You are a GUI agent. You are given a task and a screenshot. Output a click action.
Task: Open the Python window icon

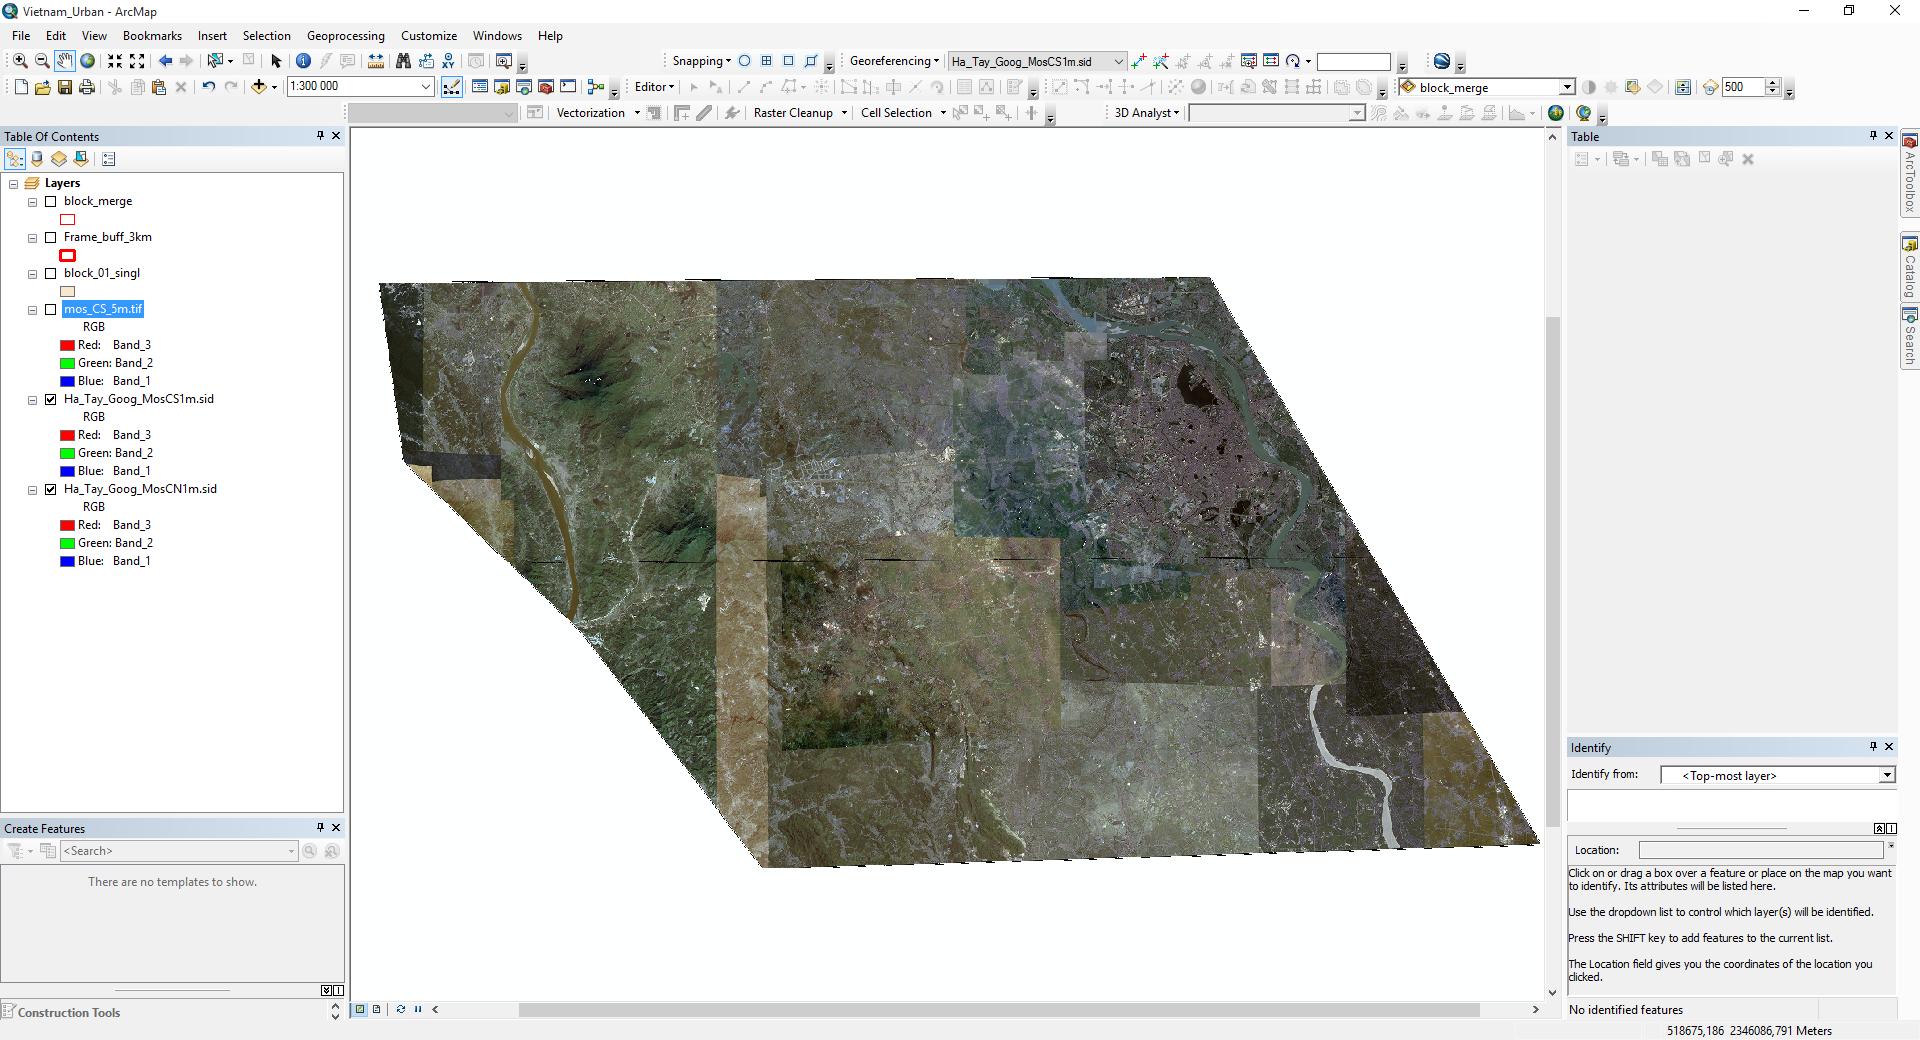coord(568,87)
